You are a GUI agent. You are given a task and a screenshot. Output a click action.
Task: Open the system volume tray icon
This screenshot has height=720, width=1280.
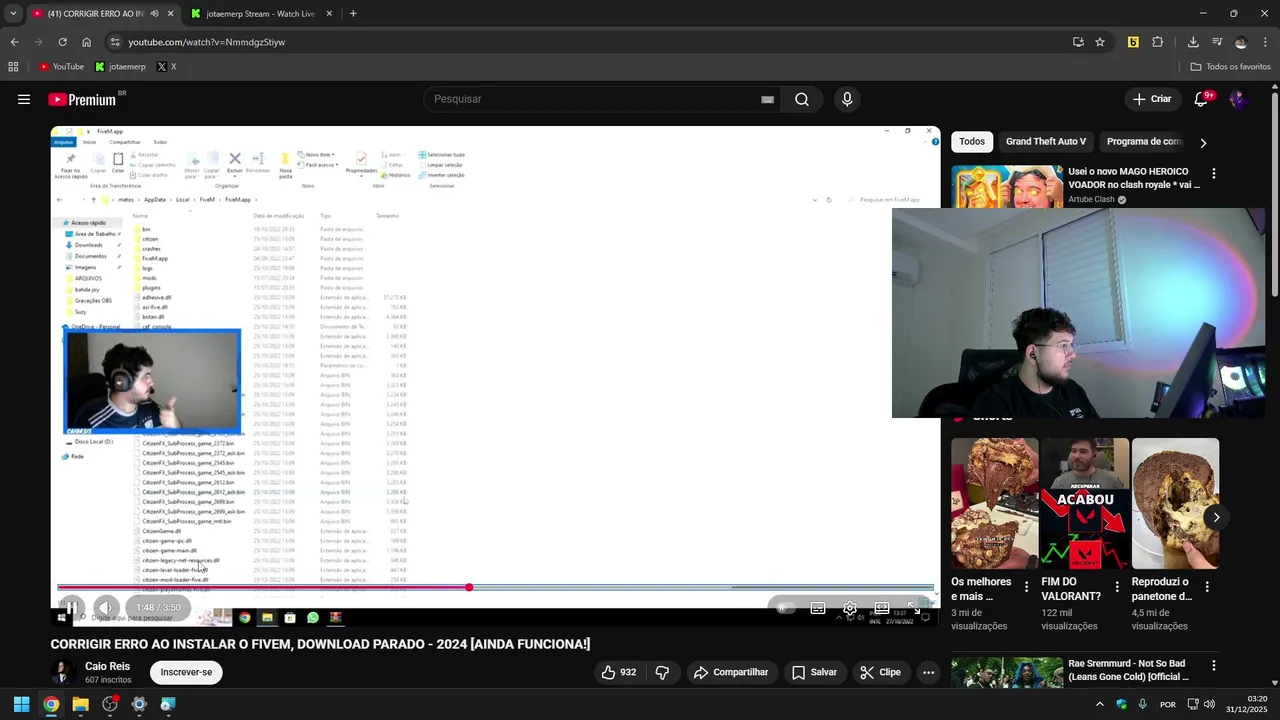coord(1208,704)
